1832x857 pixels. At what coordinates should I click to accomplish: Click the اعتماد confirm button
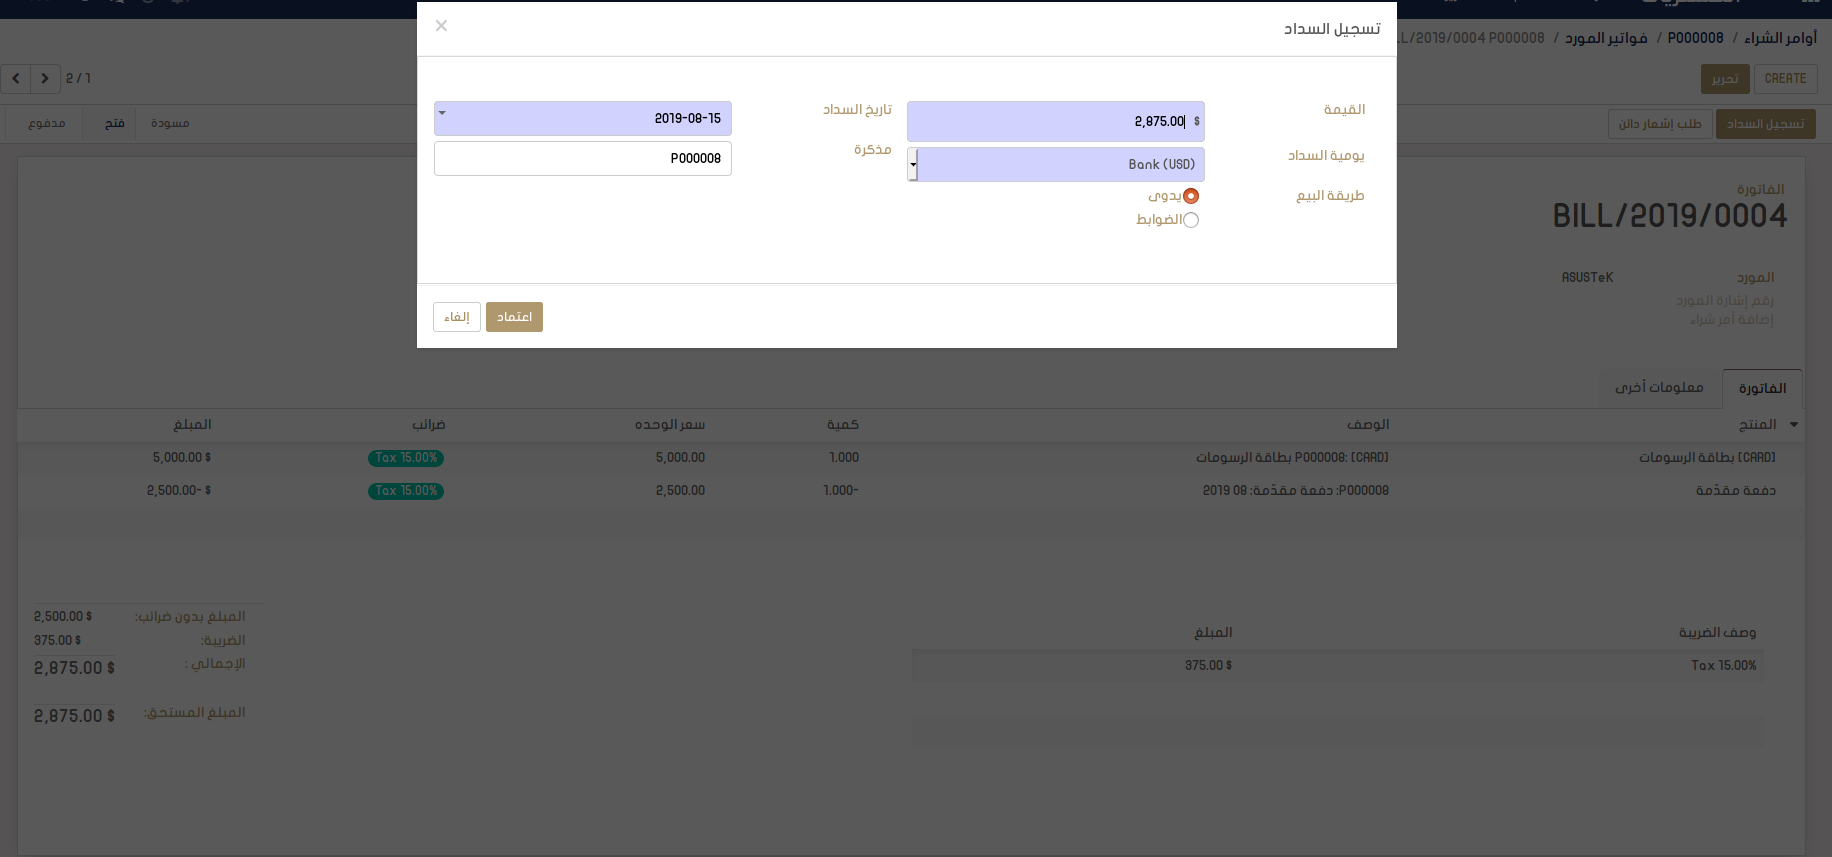(514, 317)
